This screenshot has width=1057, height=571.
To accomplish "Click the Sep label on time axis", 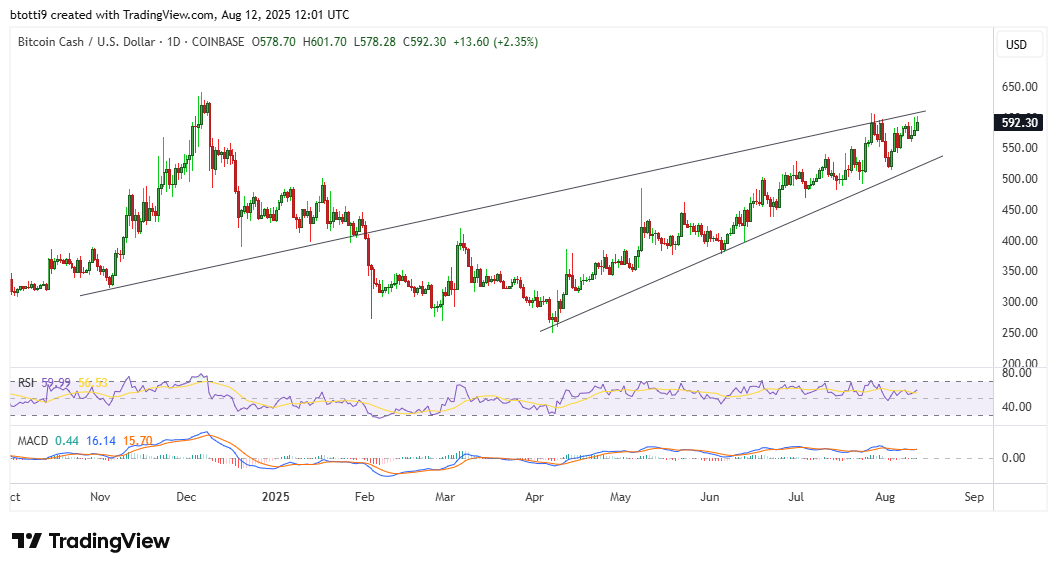I will pos(975,496).
